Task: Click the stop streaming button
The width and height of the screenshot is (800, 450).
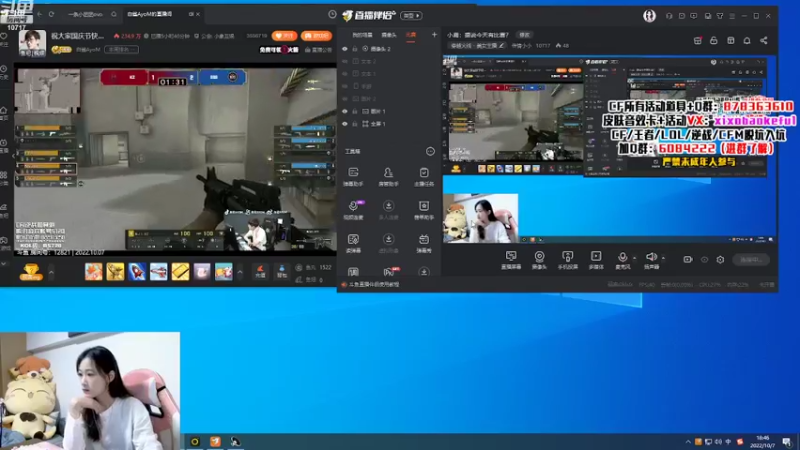Action: tap(751, 260)
